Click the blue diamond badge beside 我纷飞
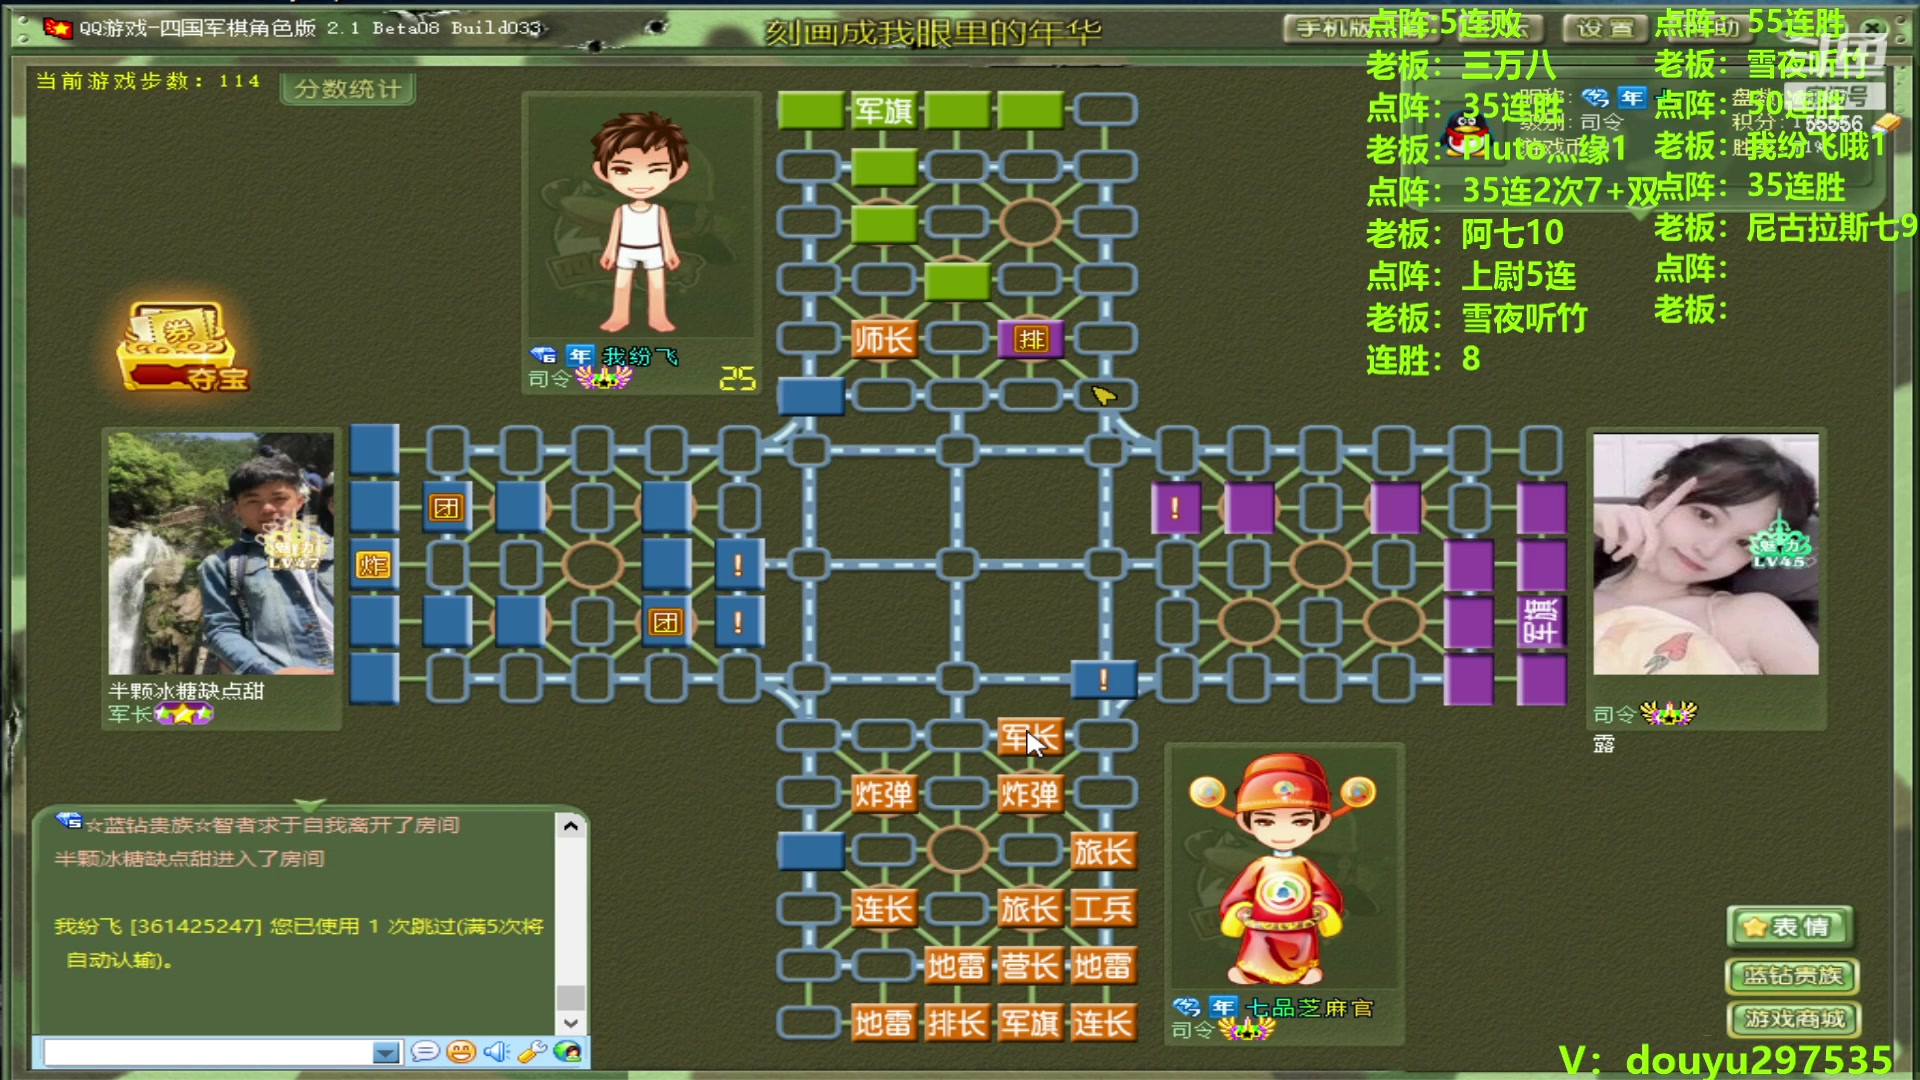This screenshot has height=1080, width=1920. [543, 355]
